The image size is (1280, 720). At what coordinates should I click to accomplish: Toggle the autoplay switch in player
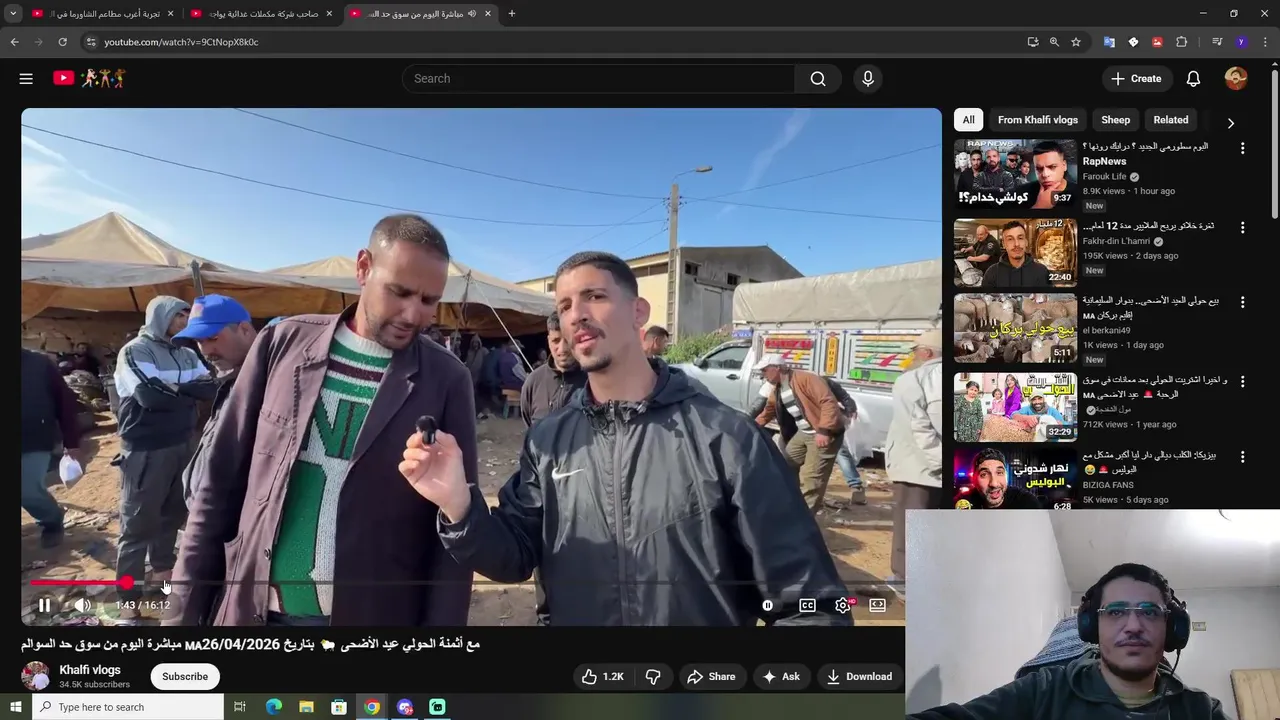click(x=767, y=605)
